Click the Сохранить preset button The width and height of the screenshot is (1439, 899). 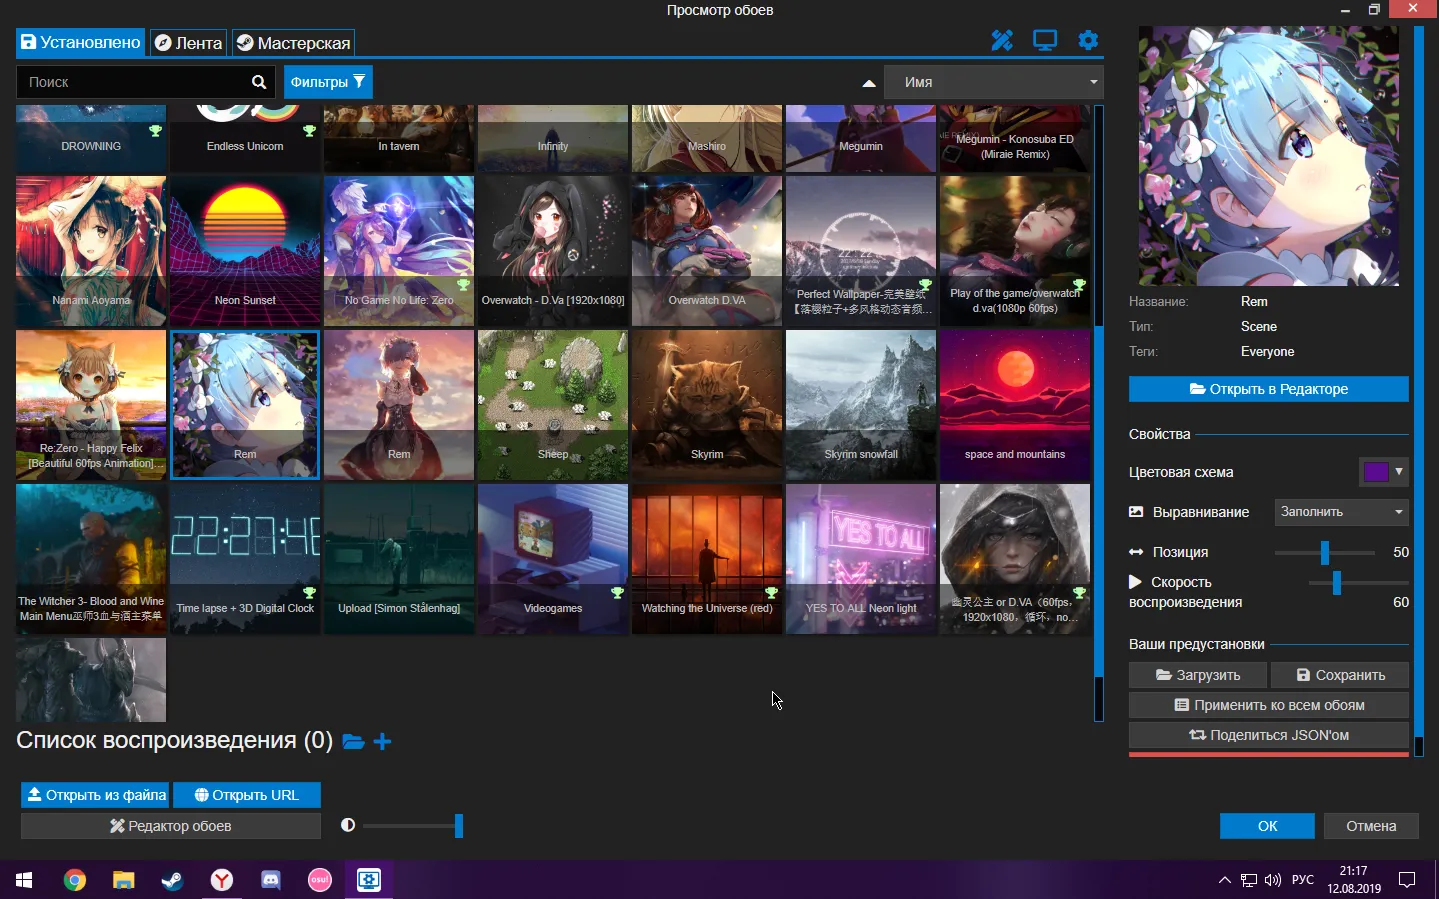pos(1340,675)
